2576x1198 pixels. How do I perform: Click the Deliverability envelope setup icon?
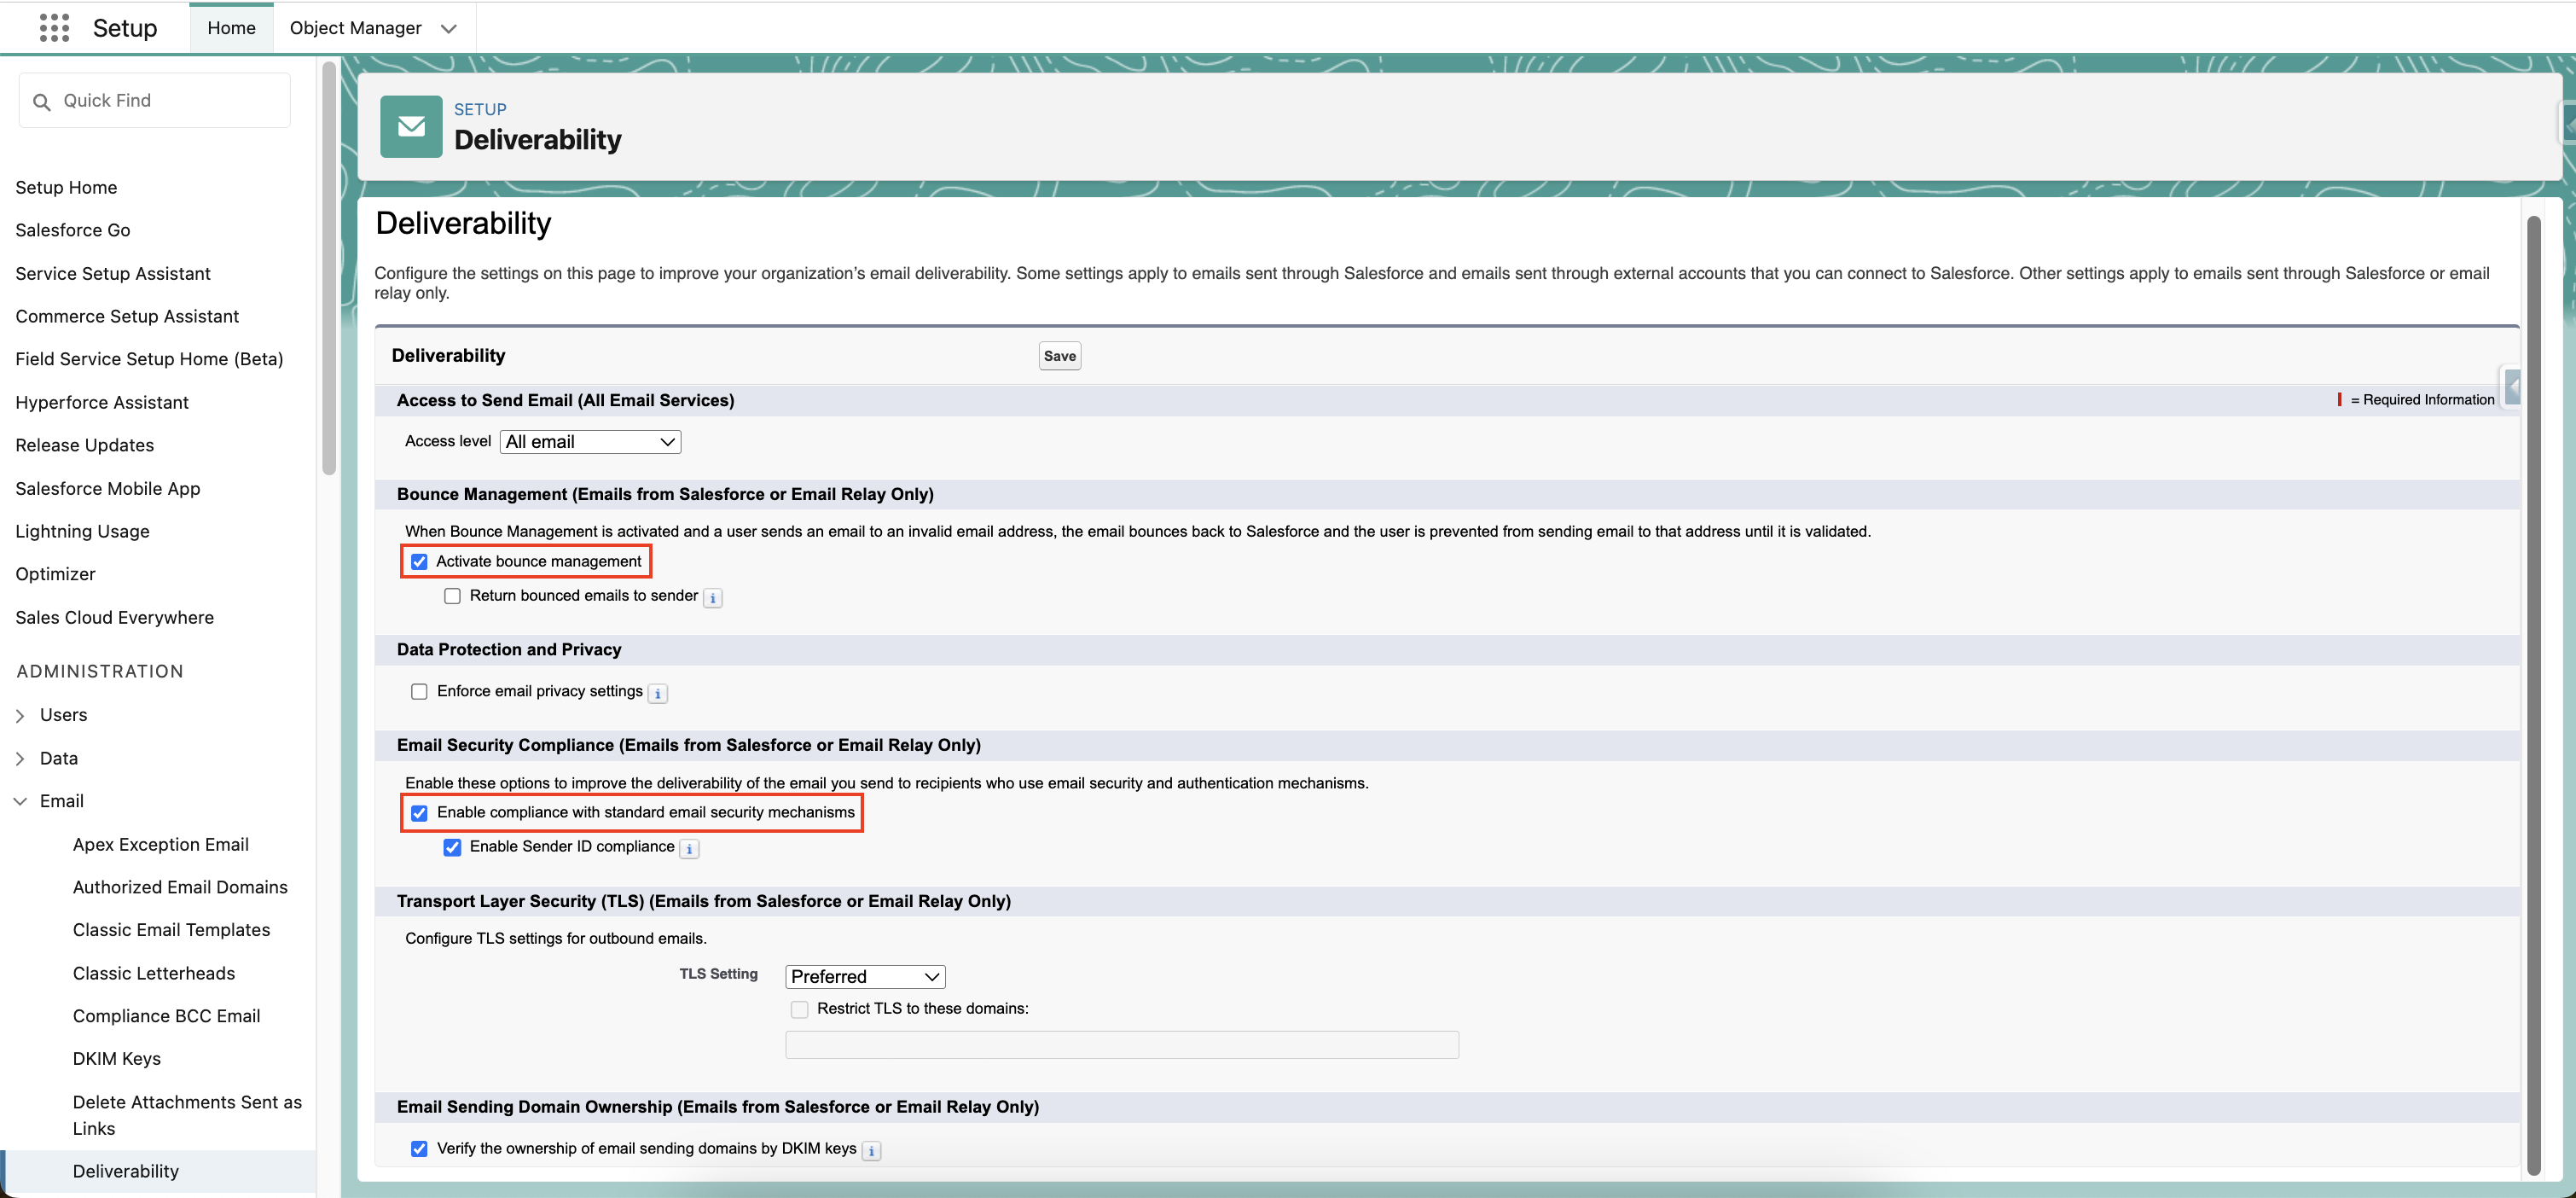(x=410, y=126)
